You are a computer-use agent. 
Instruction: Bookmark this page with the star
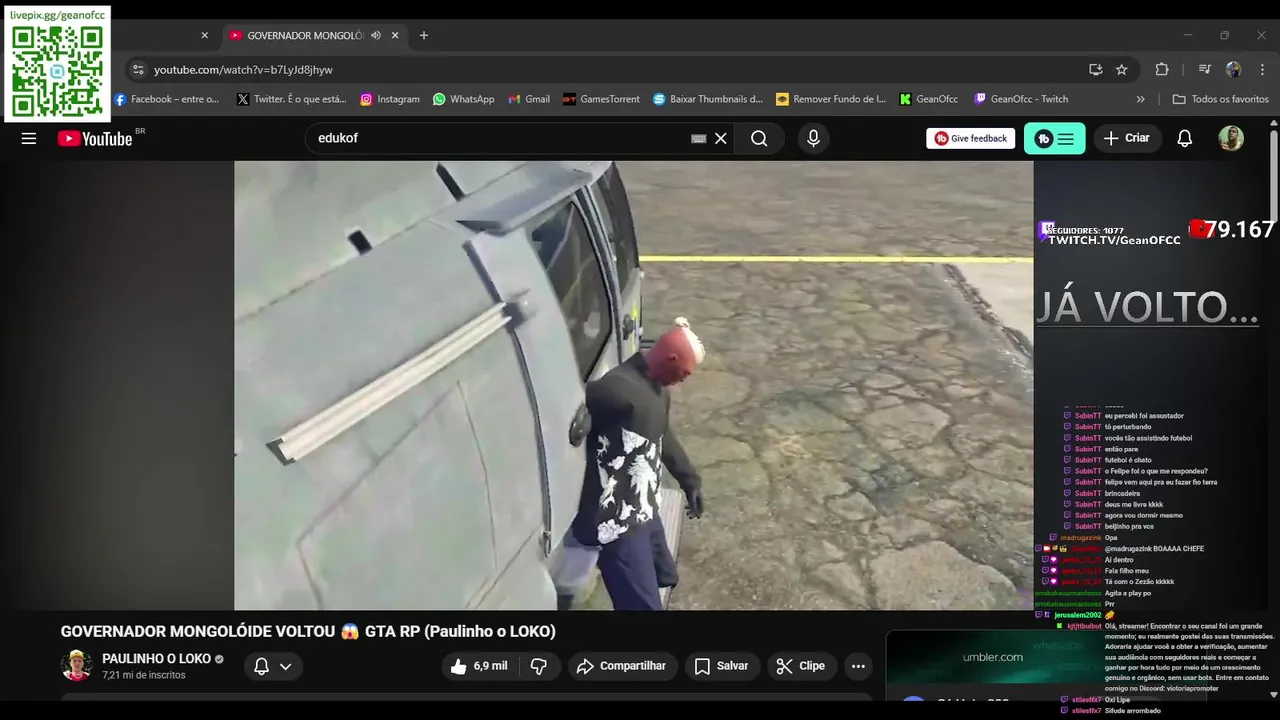(x=1122, y=70)
